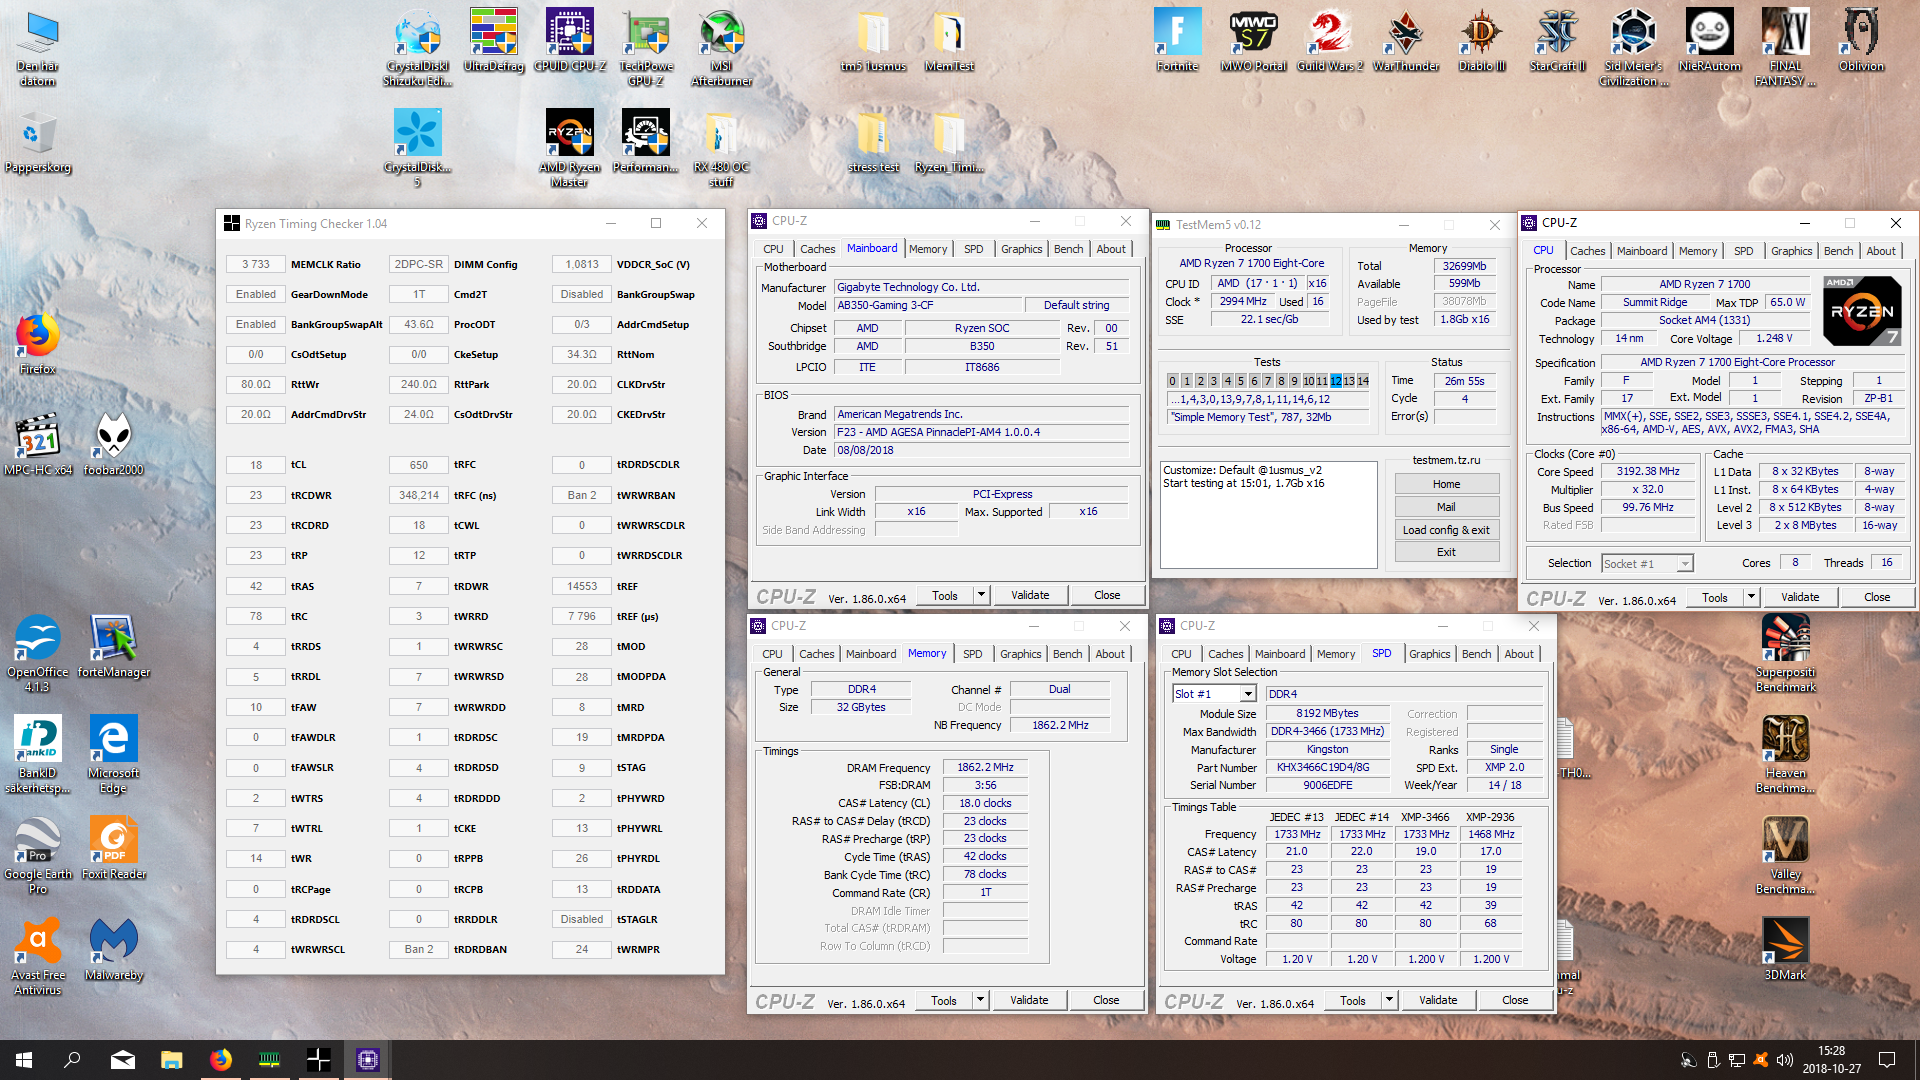Image resolution: width=1920 pixels, height=1080 pixels.
Task: Launch Fortnite desktop shortcut
Action: tap(1177, 40)
